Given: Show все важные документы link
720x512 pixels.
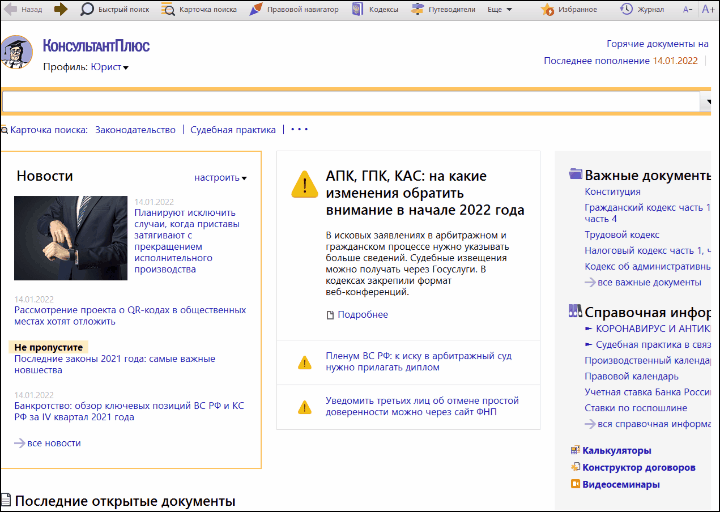Looking at the screenshot, I should click(649, 282).
